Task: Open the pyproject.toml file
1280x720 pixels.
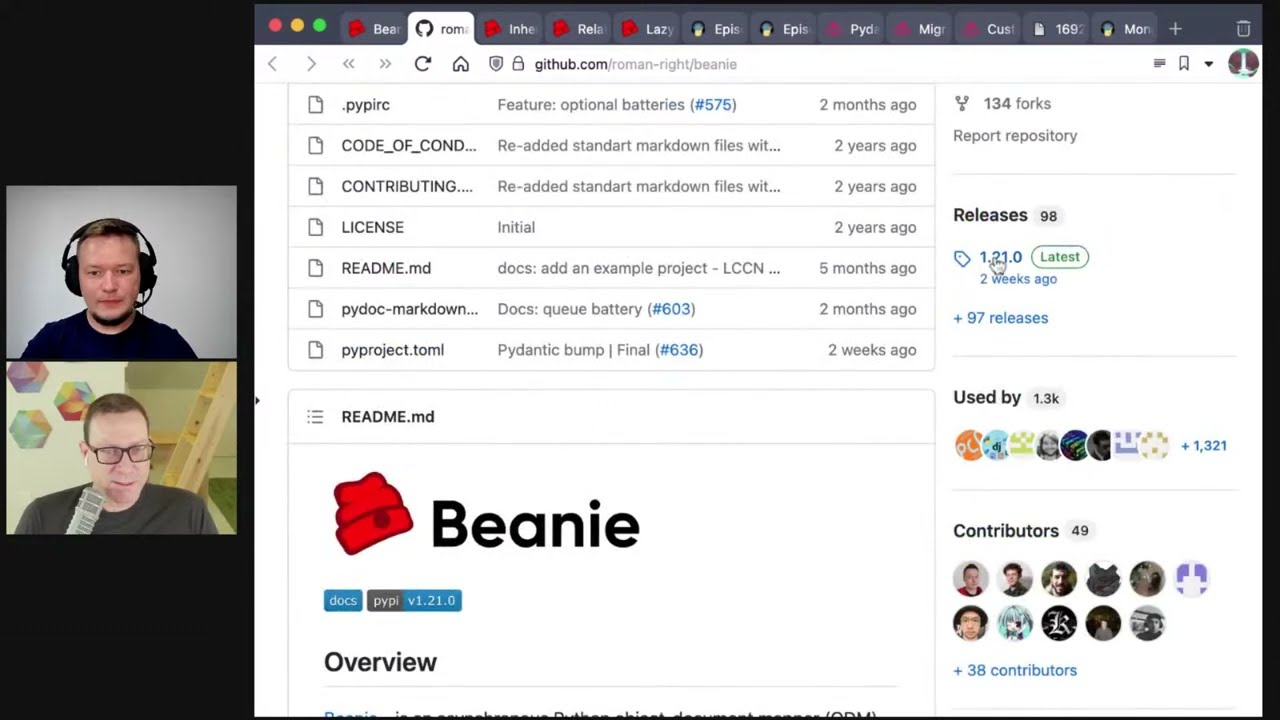Action: [x=392, y=350]
